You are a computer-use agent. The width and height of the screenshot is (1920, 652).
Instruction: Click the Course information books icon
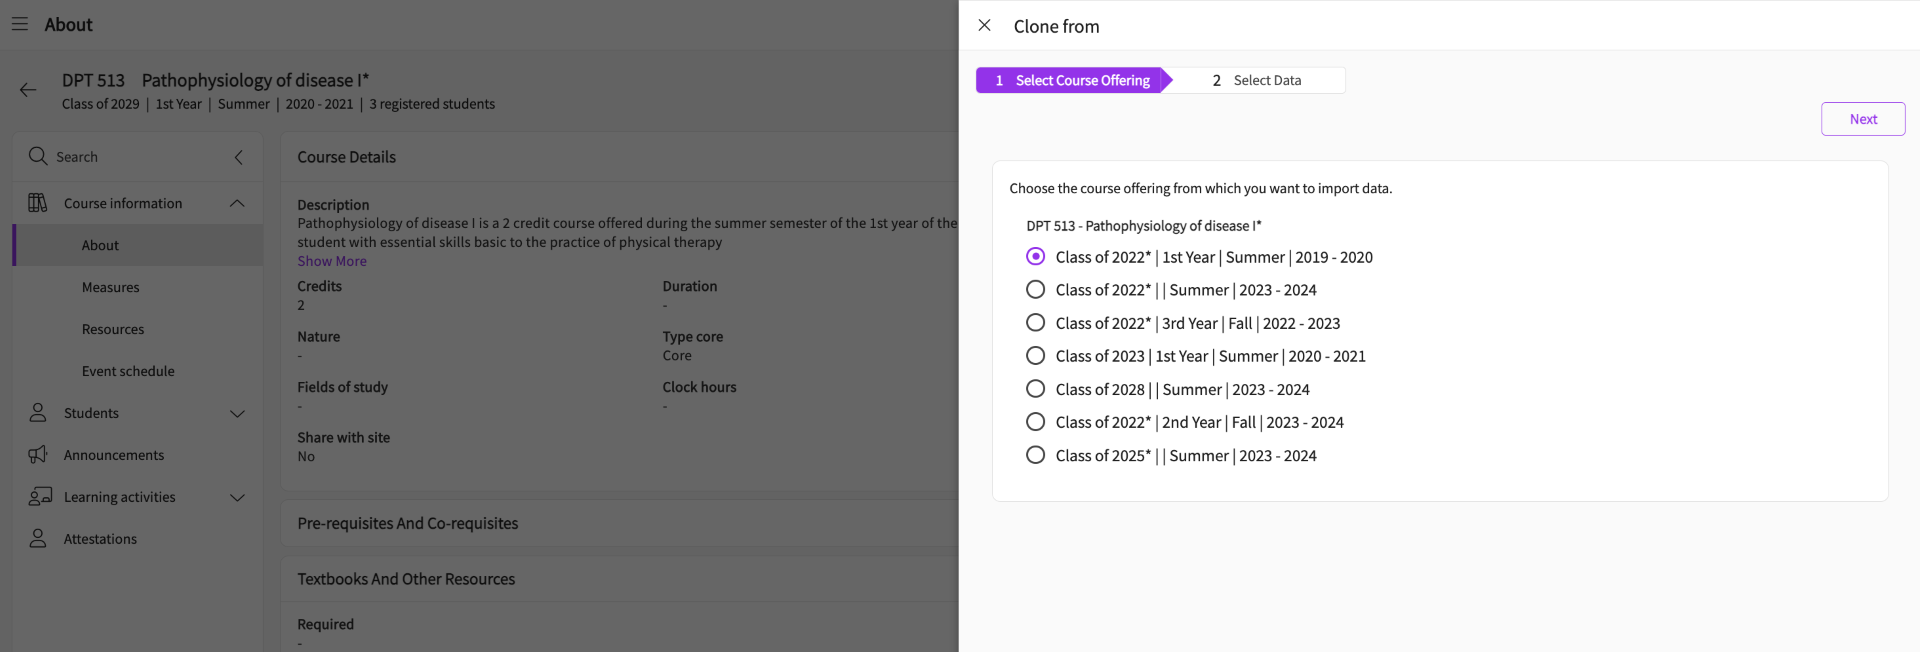coord(38,203)
